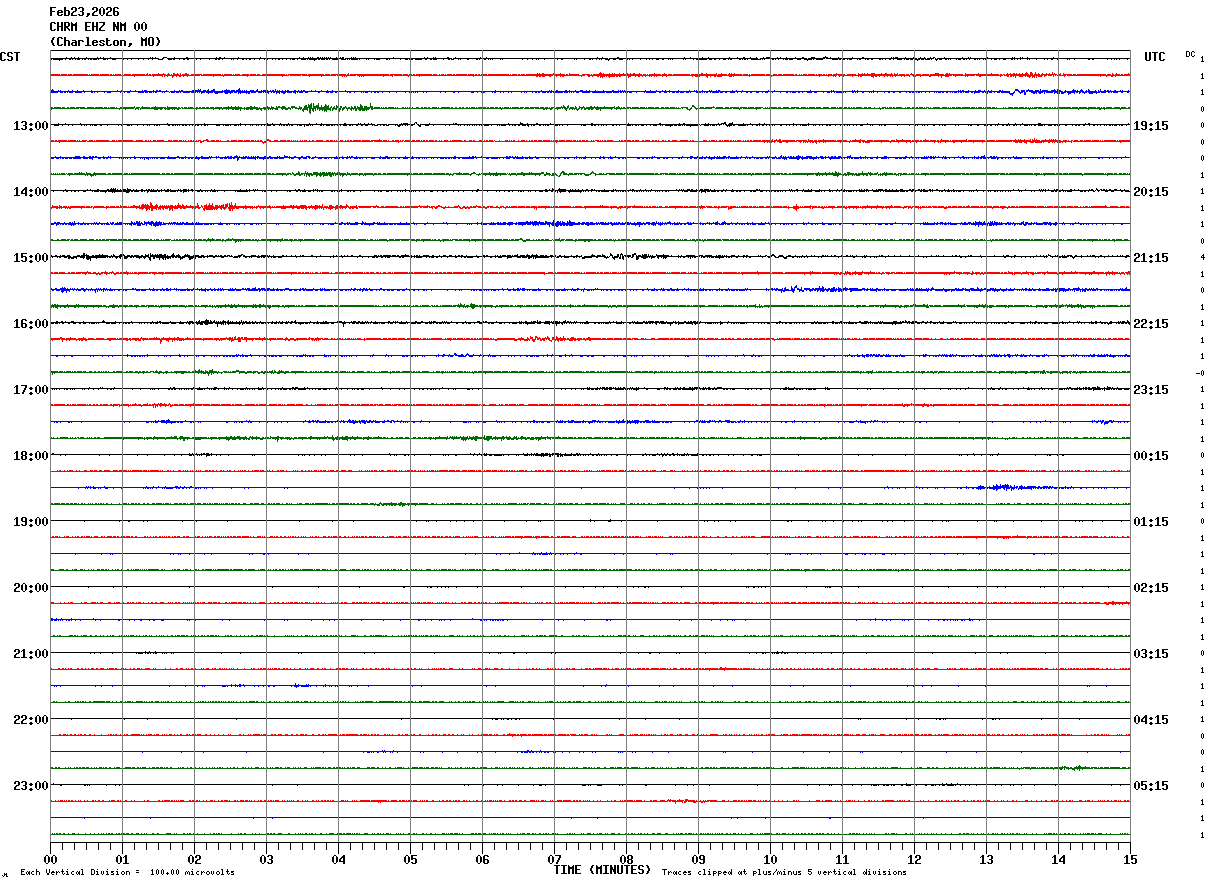Image resolution: width=1210 pixels, height=886 pixels.
Task: Click the 05:15 UTC row label
Action: pyautogui.click(x=1150, y=786)
